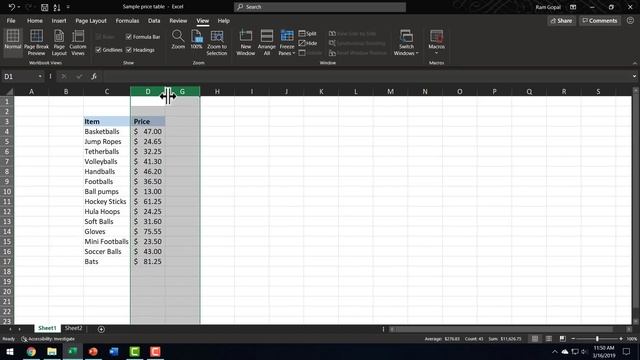The height and width of the screenshot is (360, 640).
Task: Click the Select All corner triangle
Action: [x=8, y=91]
